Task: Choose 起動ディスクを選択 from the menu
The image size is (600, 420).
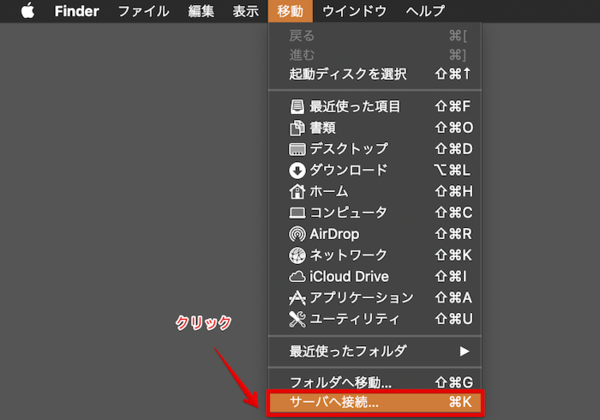Action: [375, 74]
